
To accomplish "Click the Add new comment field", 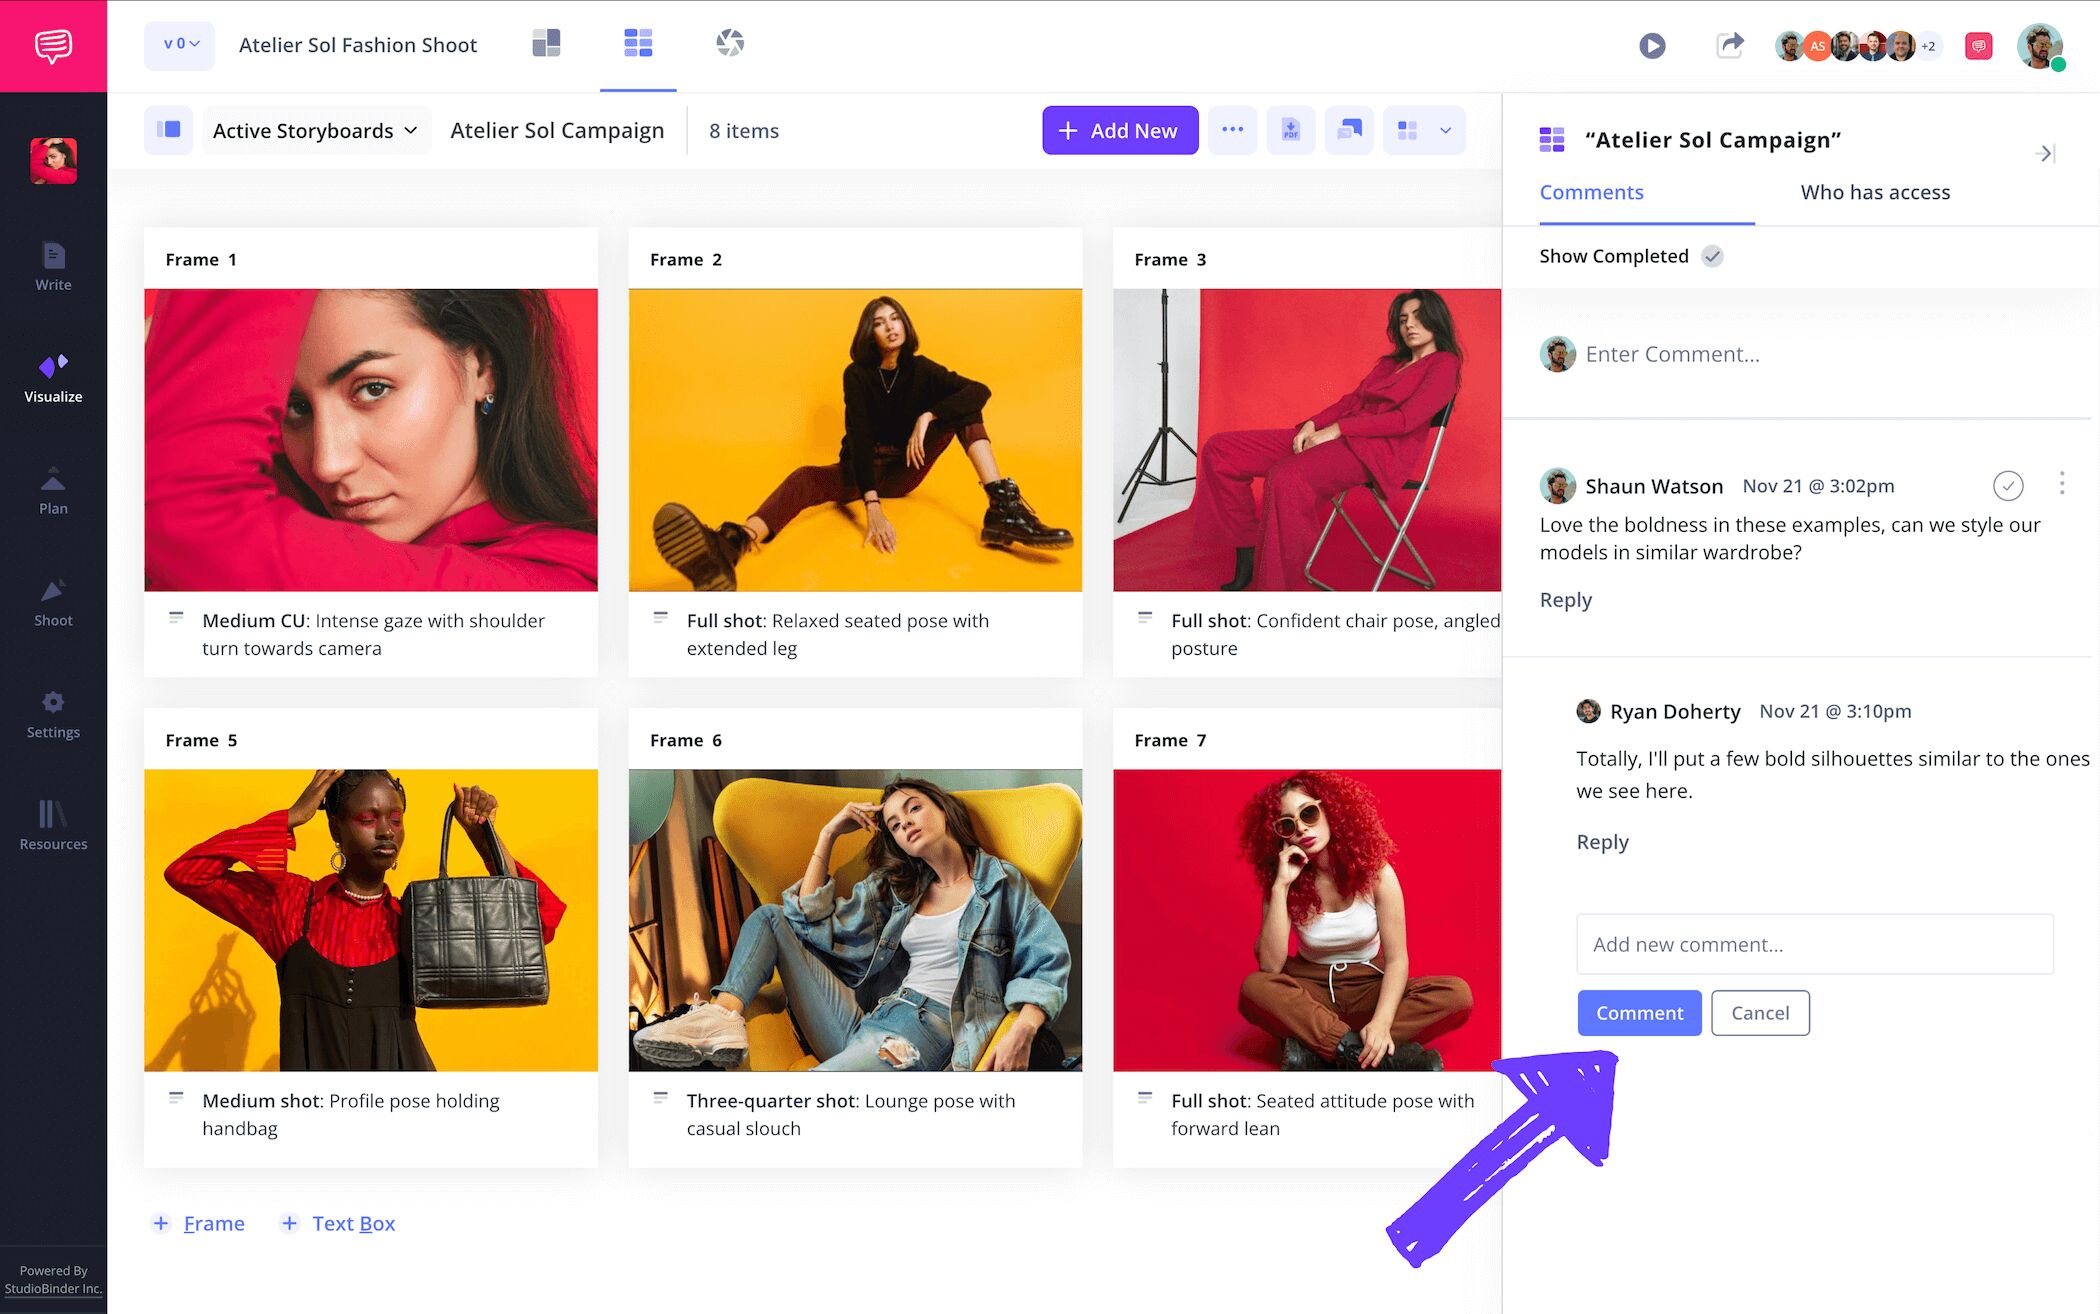I will (1814, 944).
